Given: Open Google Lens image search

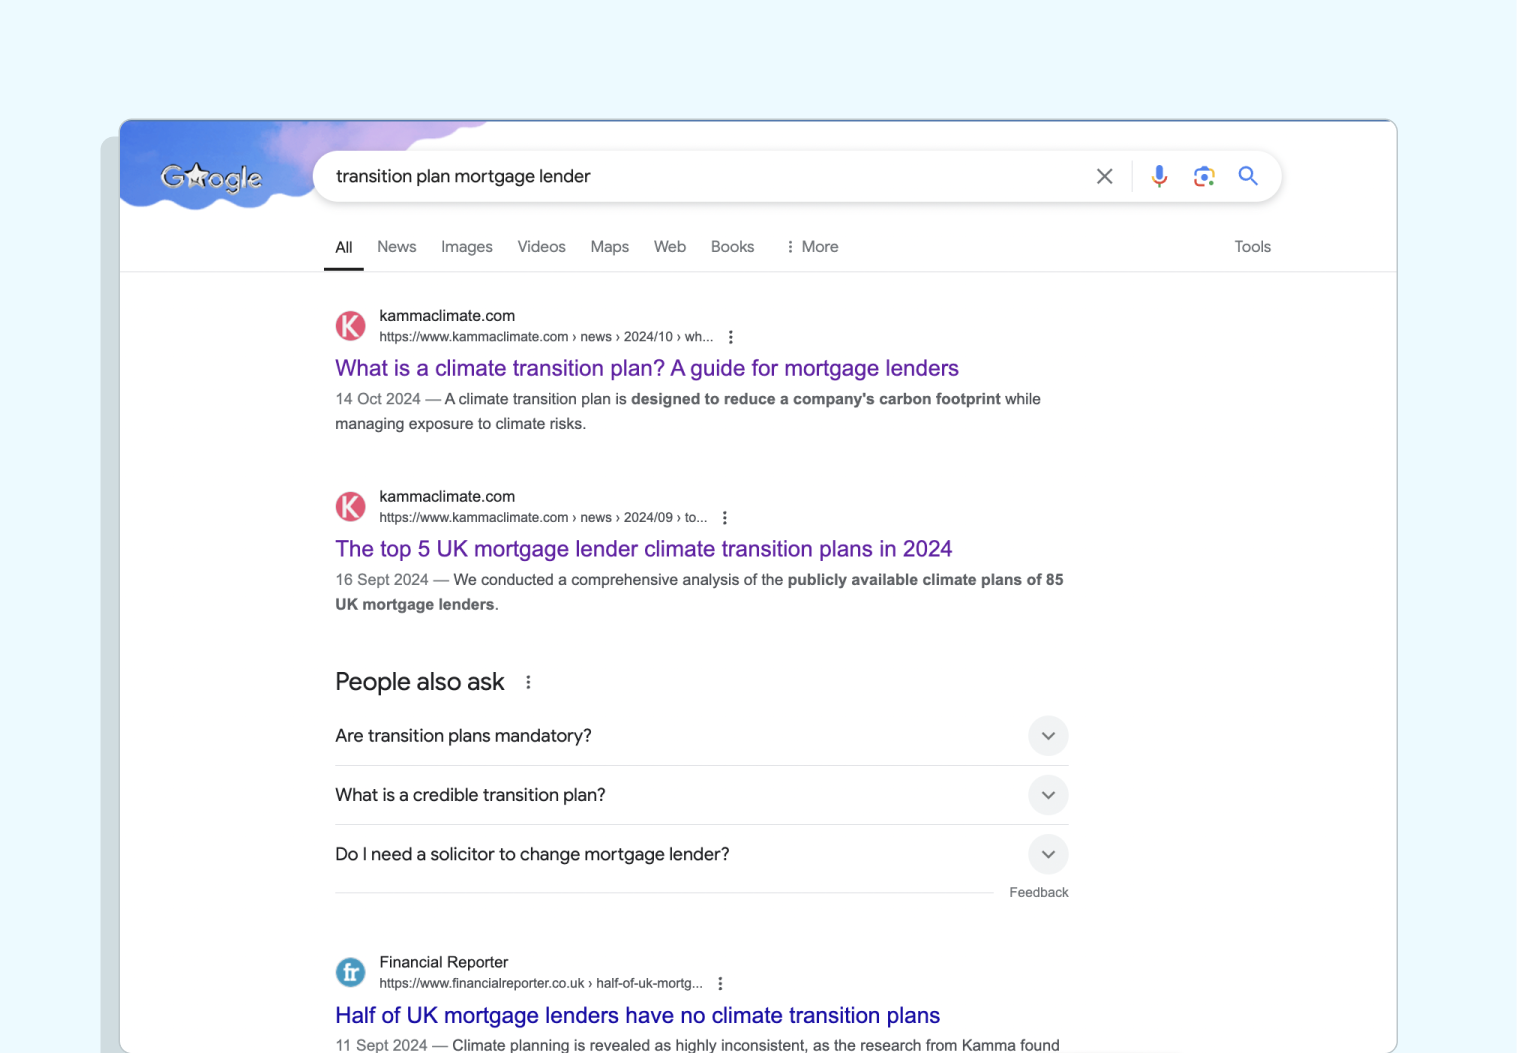Looking at the screenshot, I should coord(1204,177).
